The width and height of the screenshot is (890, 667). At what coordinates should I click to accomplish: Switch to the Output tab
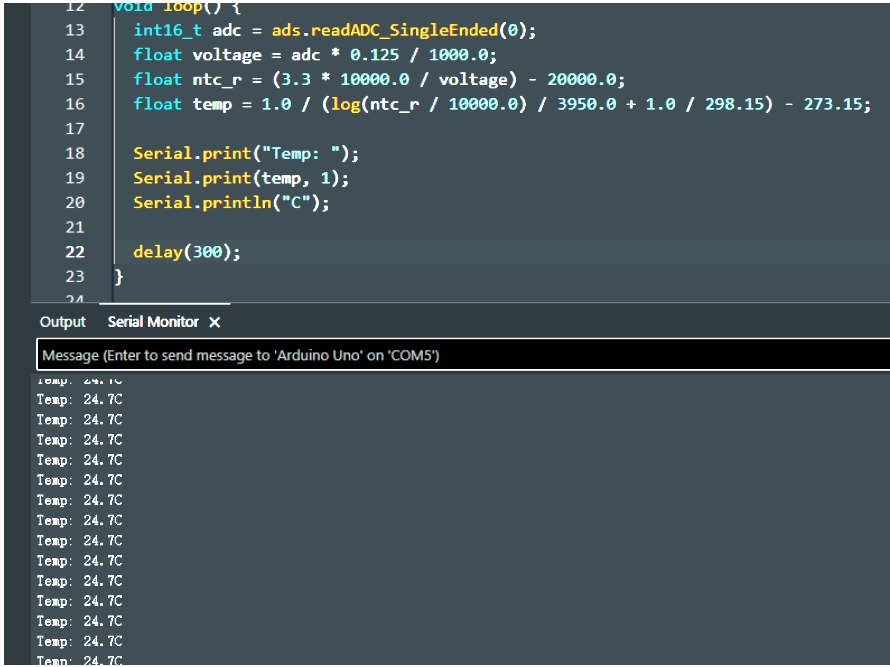(x=63, y=322)
